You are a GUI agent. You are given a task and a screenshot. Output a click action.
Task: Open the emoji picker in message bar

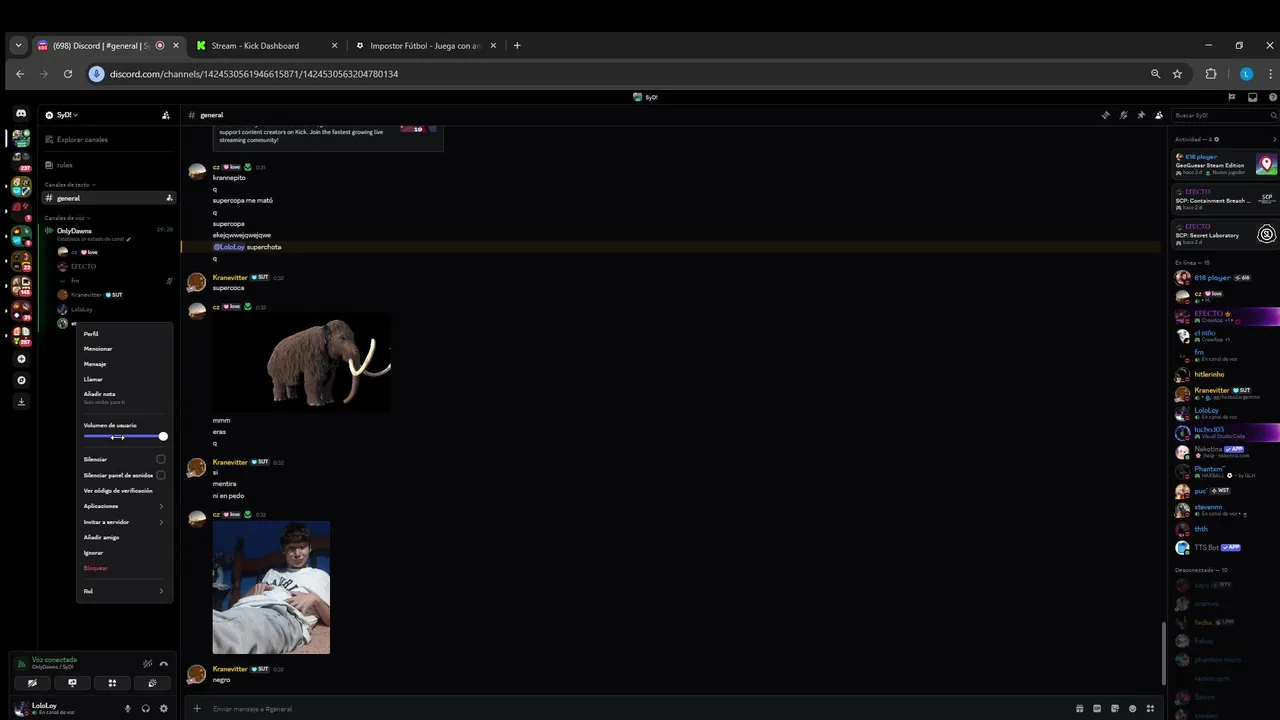click(x=1133, y=708)
